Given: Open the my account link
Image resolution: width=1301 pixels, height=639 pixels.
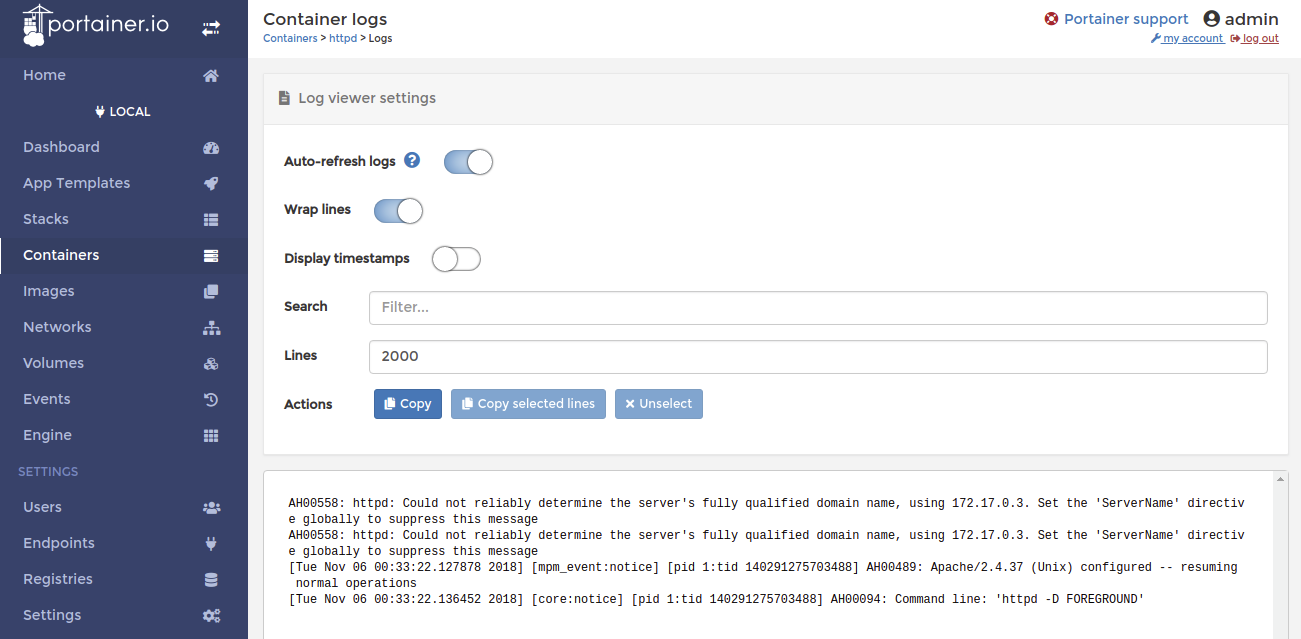Looking at the screenshot, I should pos(1192,39).
